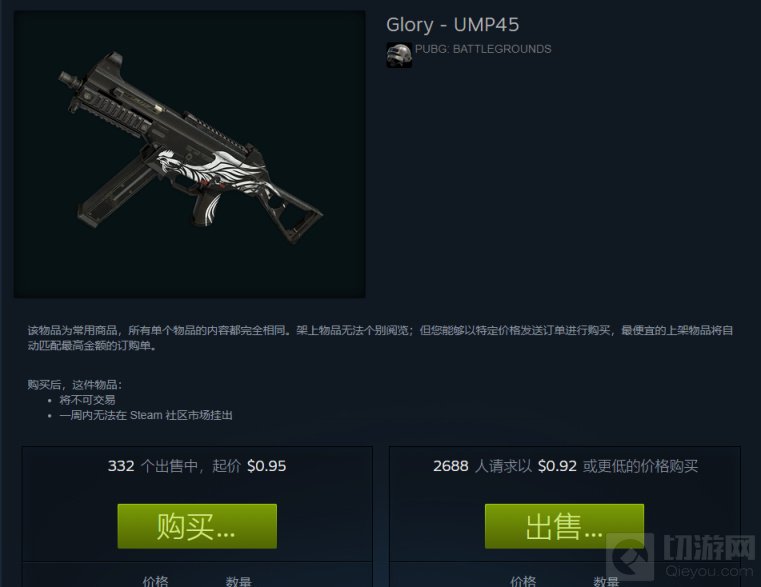Click the 332 个出售中 listings count
This screenshot has height=587, width=761.
(x=153, y=466)
